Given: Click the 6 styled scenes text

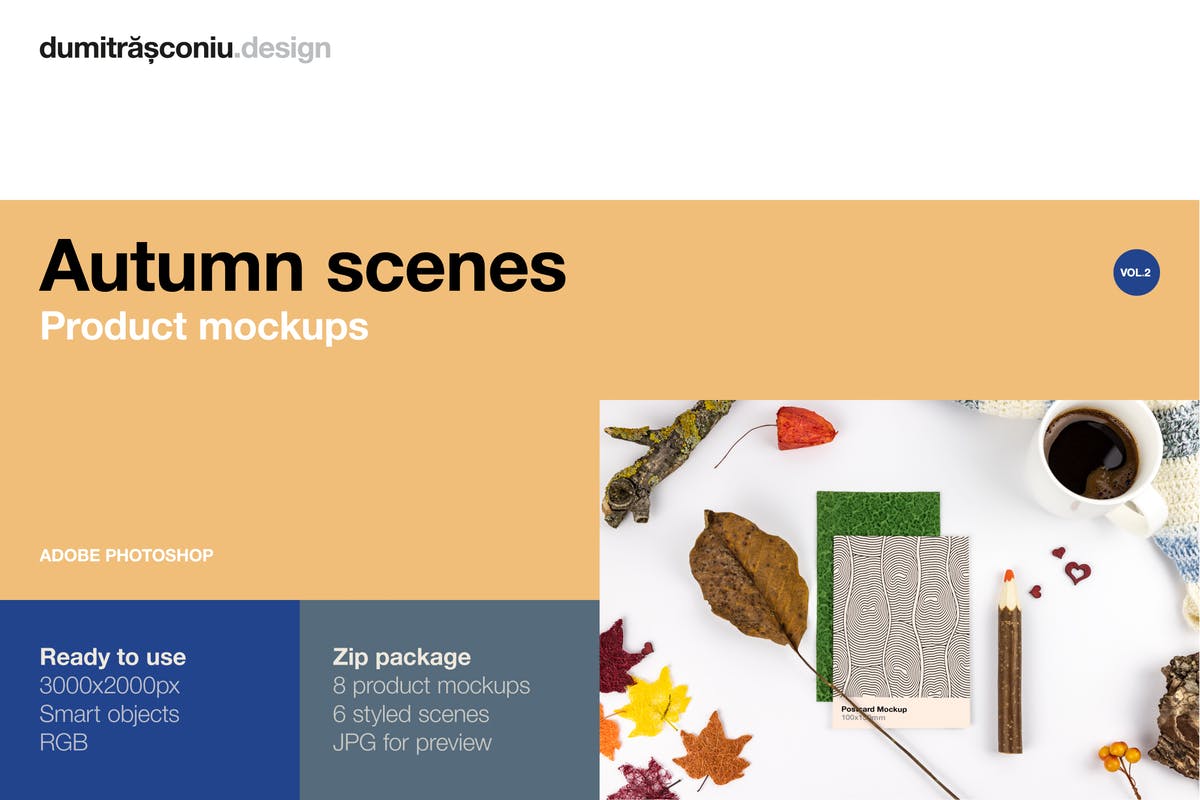Looking at the screenshot, I should (411, 714).
